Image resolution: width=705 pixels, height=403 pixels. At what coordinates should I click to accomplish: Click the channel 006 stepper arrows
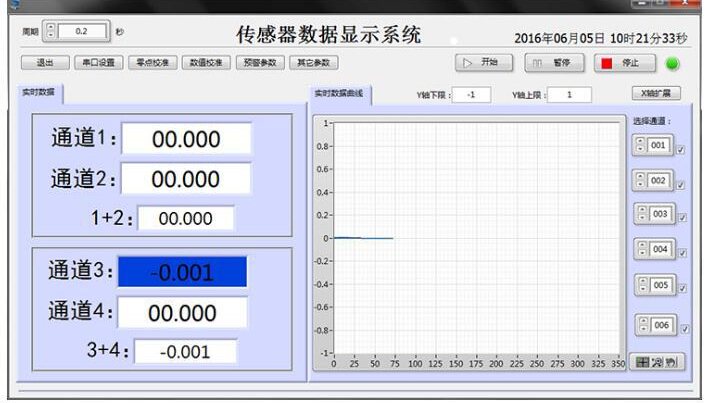point(644,325)
